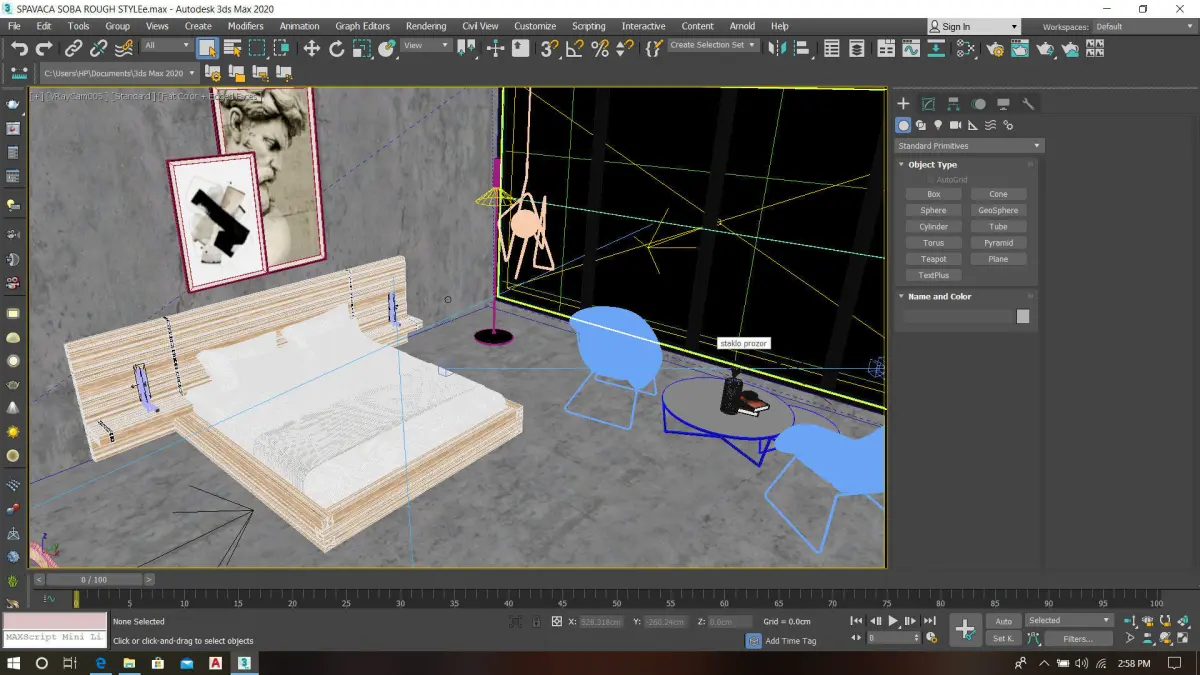Open the Scripting menu

(x=589, y=26)
